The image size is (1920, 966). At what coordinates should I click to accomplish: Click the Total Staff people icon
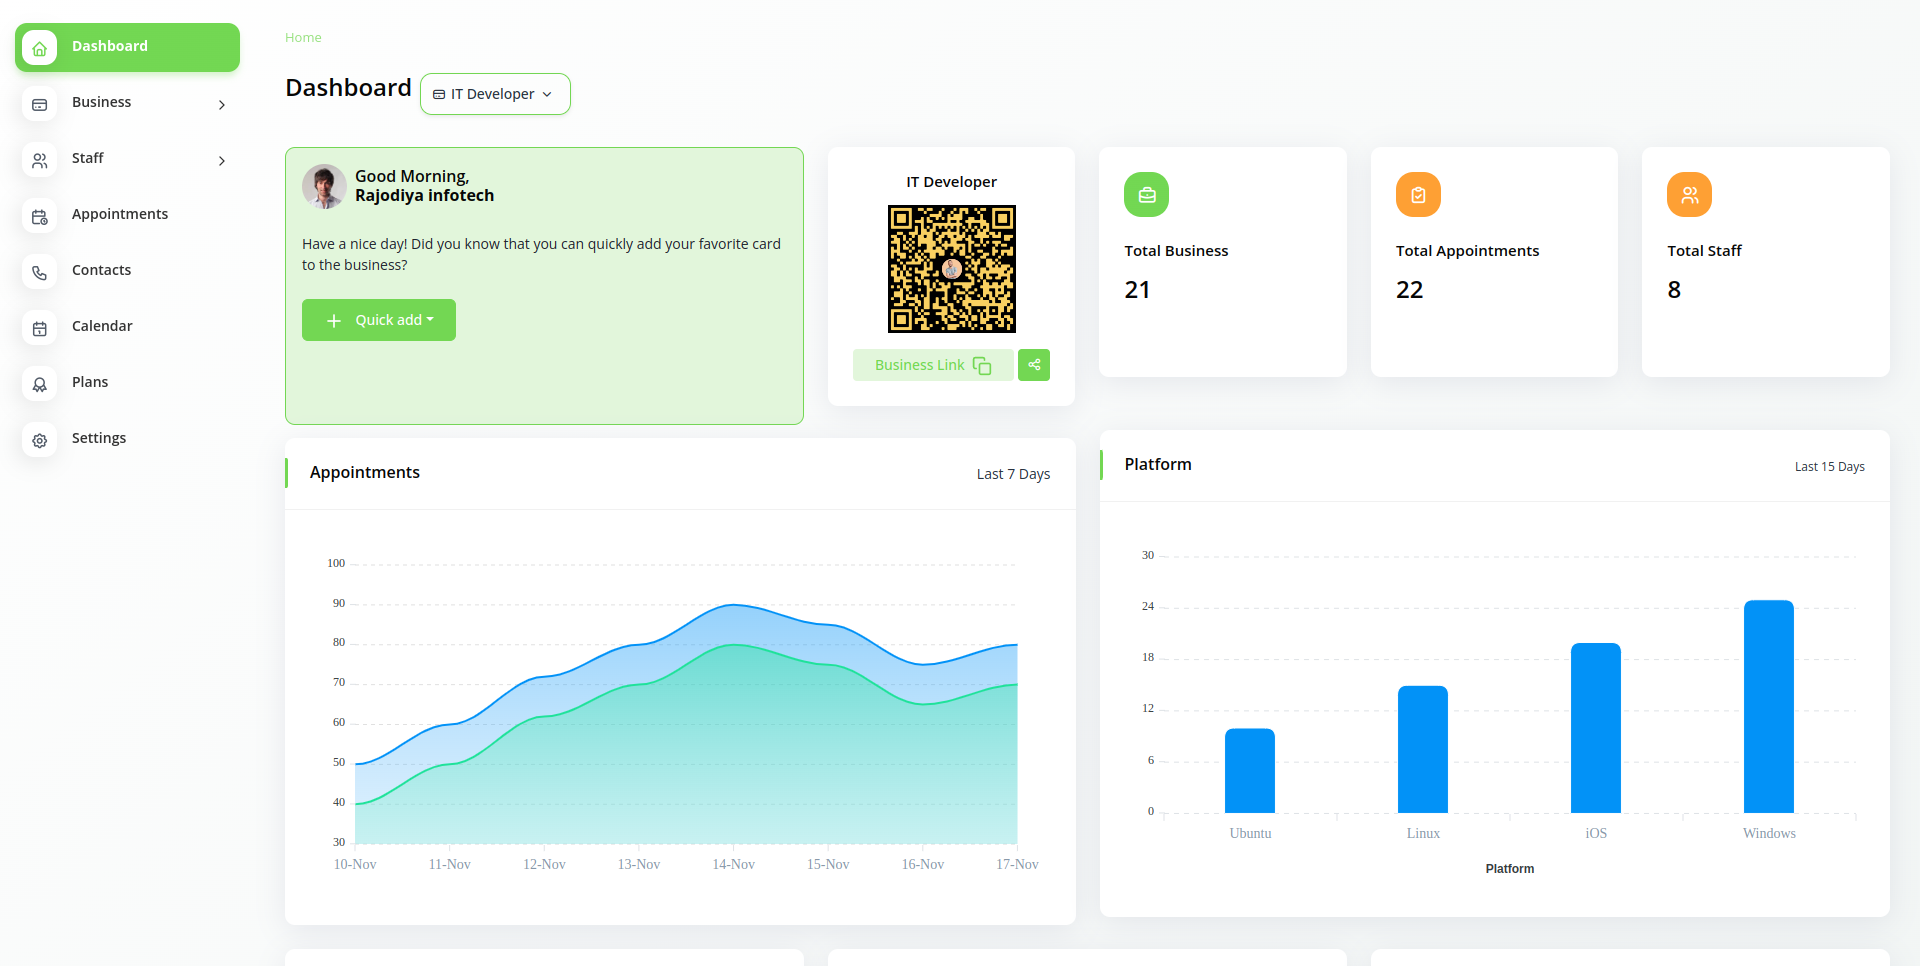(x=1689, y=195)
